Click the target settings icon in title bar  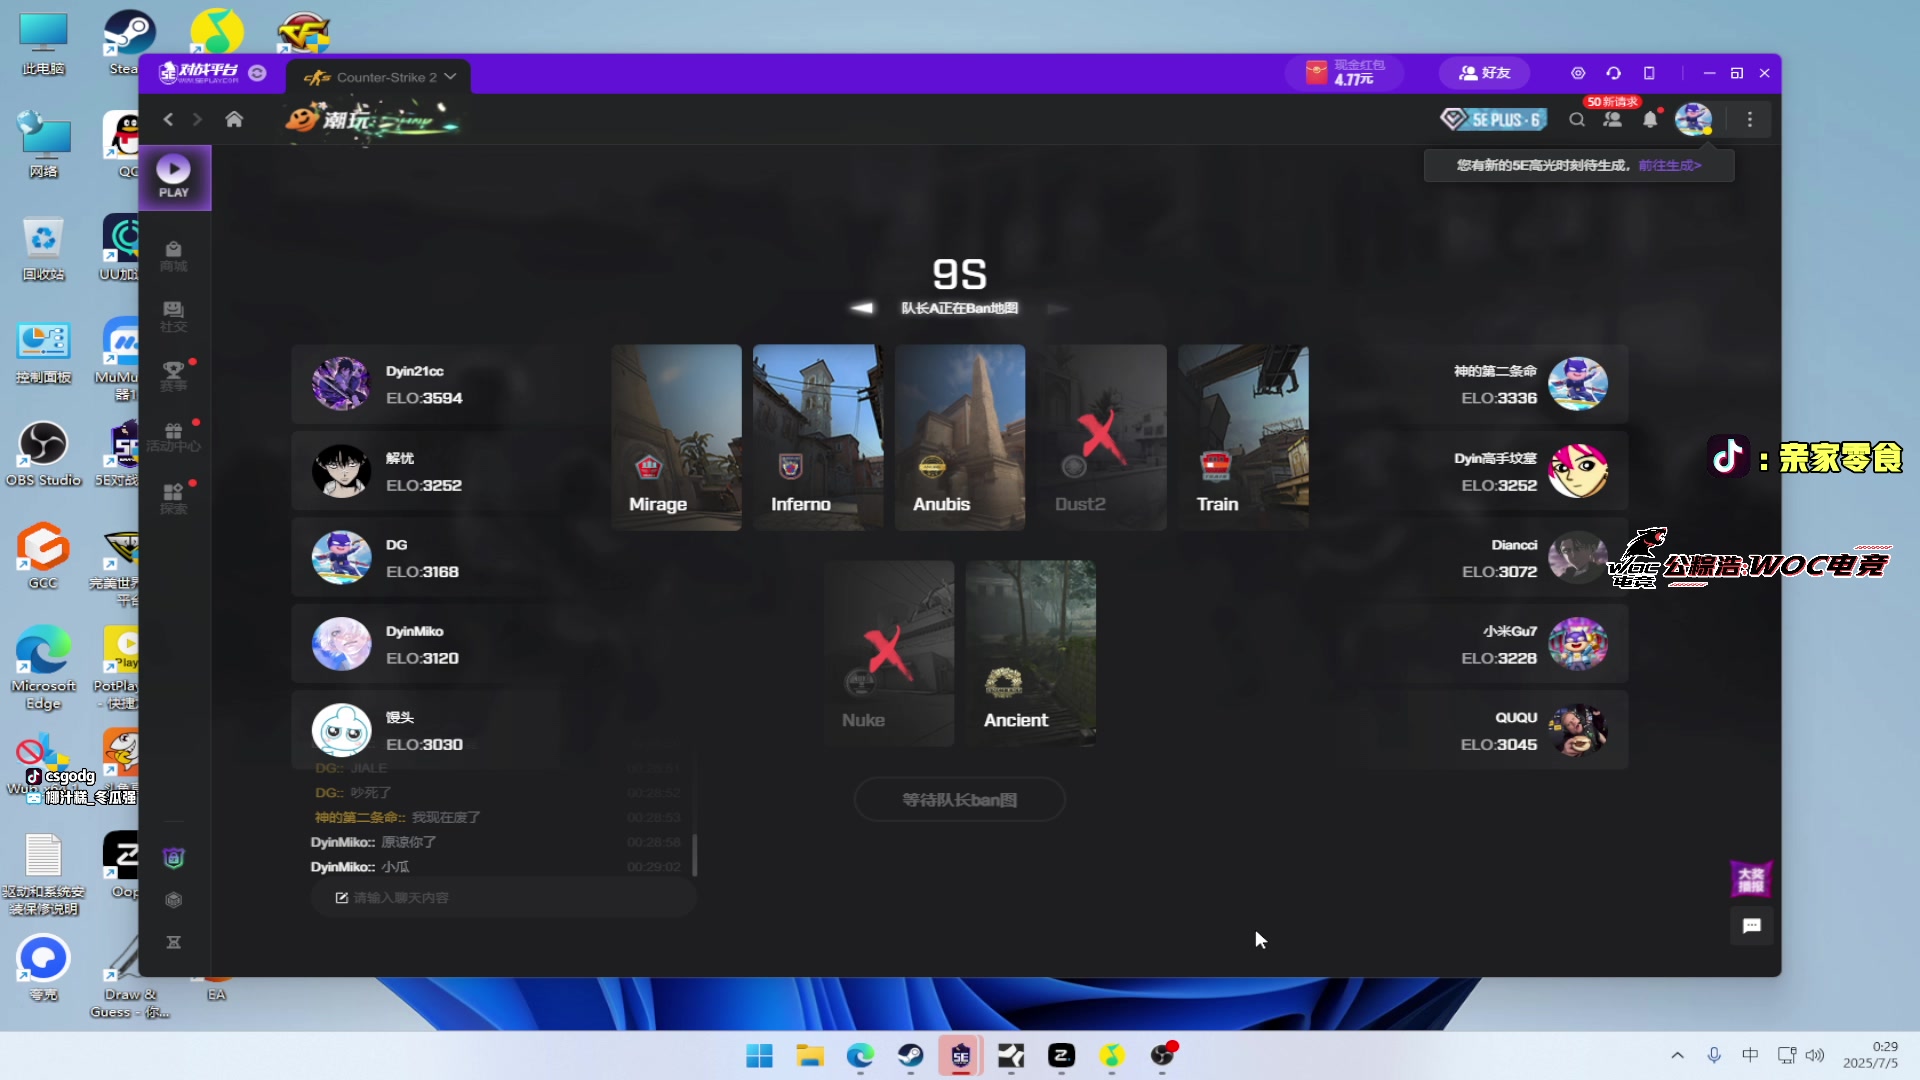1578,73
